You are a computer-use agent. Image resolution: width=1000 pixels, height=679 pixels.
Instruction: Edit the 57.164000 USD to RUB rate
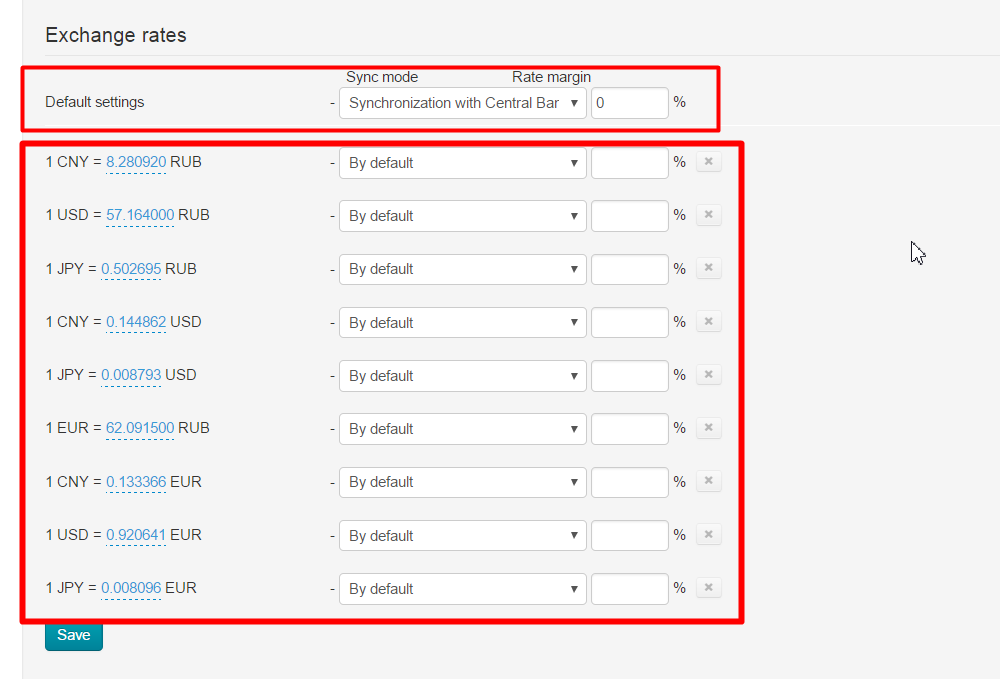click(x=140, y=215)
